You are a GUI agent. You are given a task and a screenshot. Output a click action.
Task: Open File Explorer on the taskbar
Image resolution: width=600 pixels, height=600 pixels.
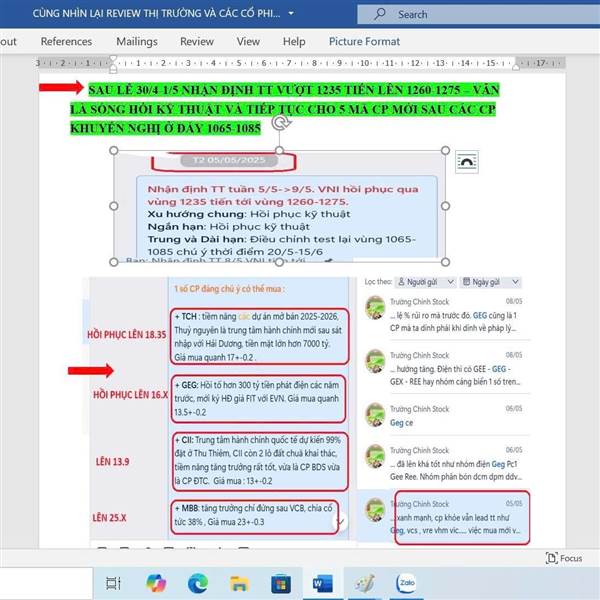click(239, 584)
